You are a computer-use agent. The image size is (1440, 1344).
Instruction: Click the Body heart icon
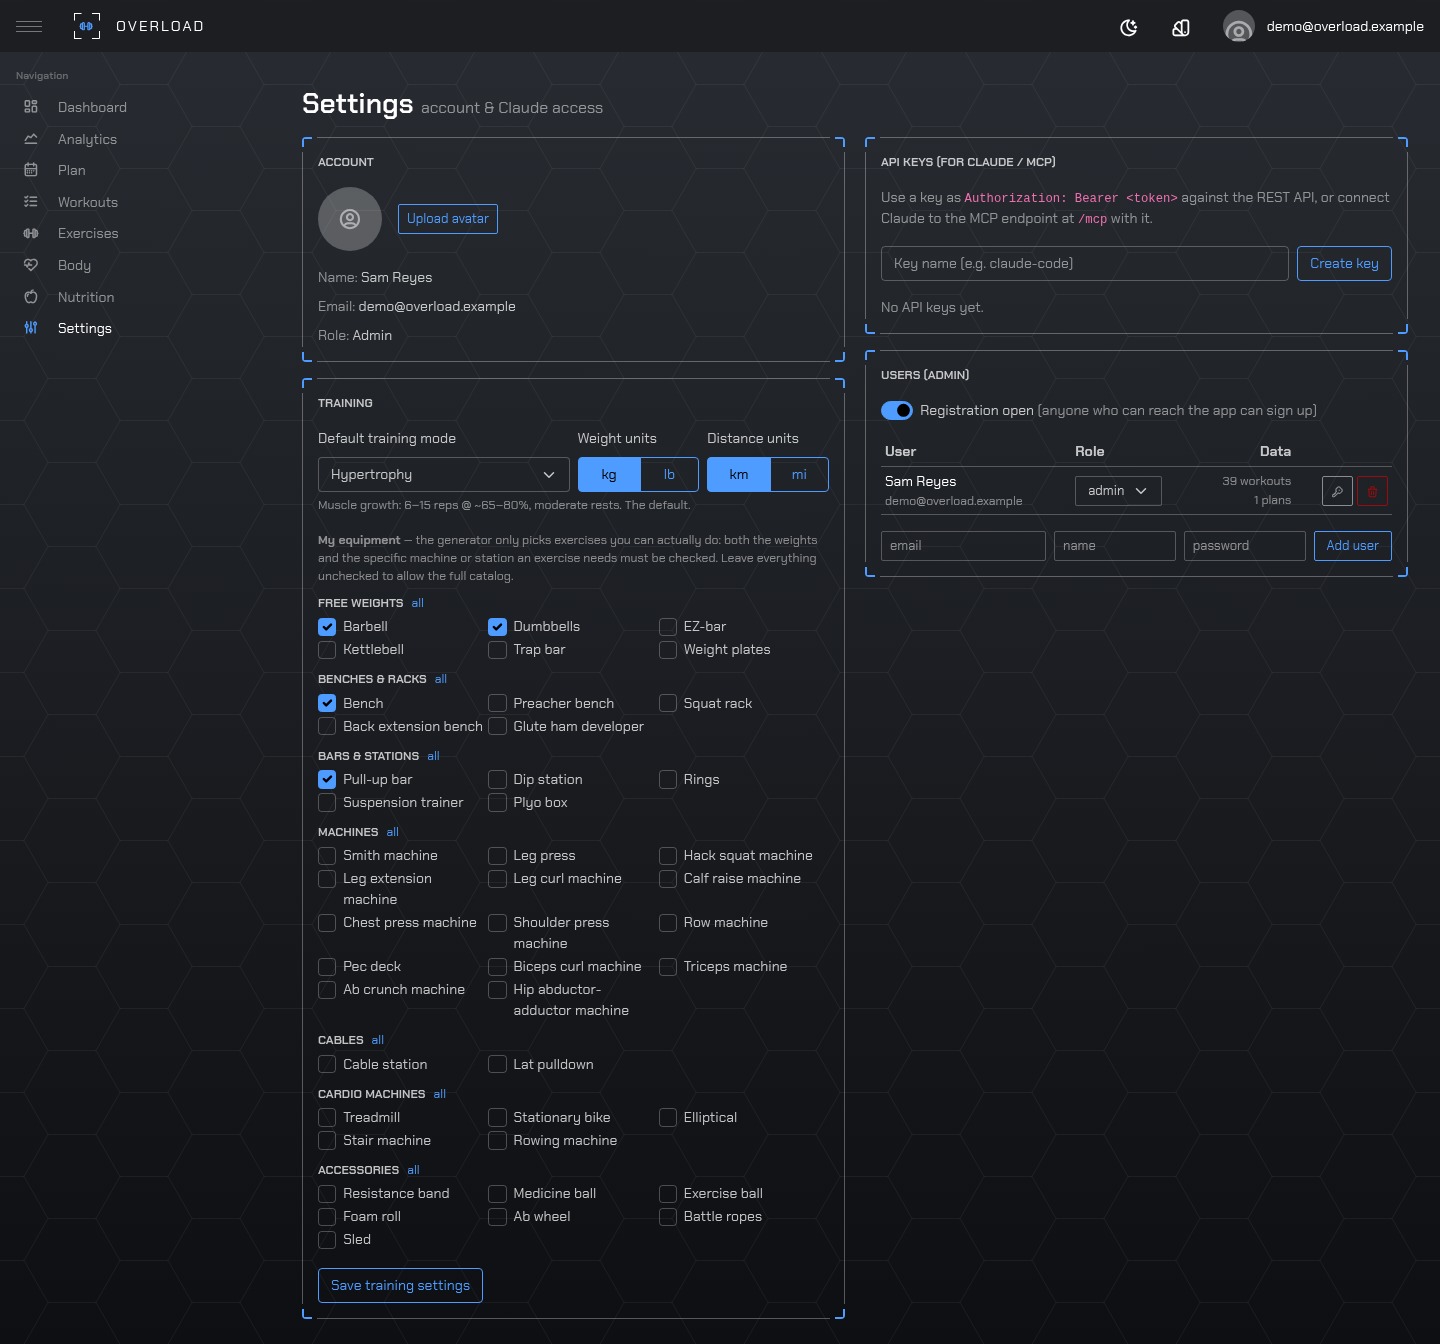[31, 265]
